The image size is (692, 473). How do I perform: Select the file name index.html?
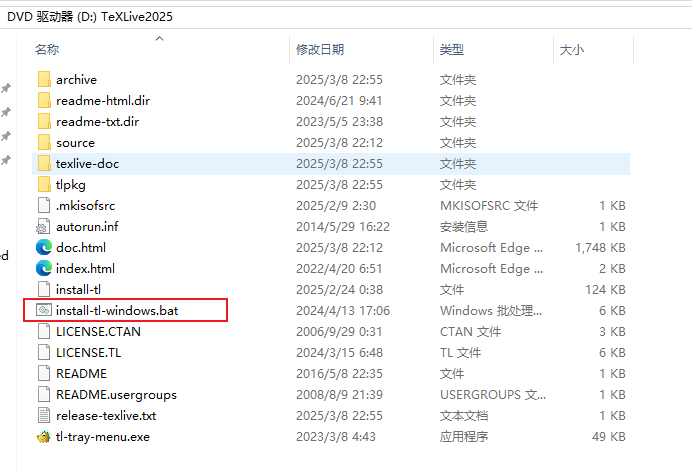(x=85, y=269)
